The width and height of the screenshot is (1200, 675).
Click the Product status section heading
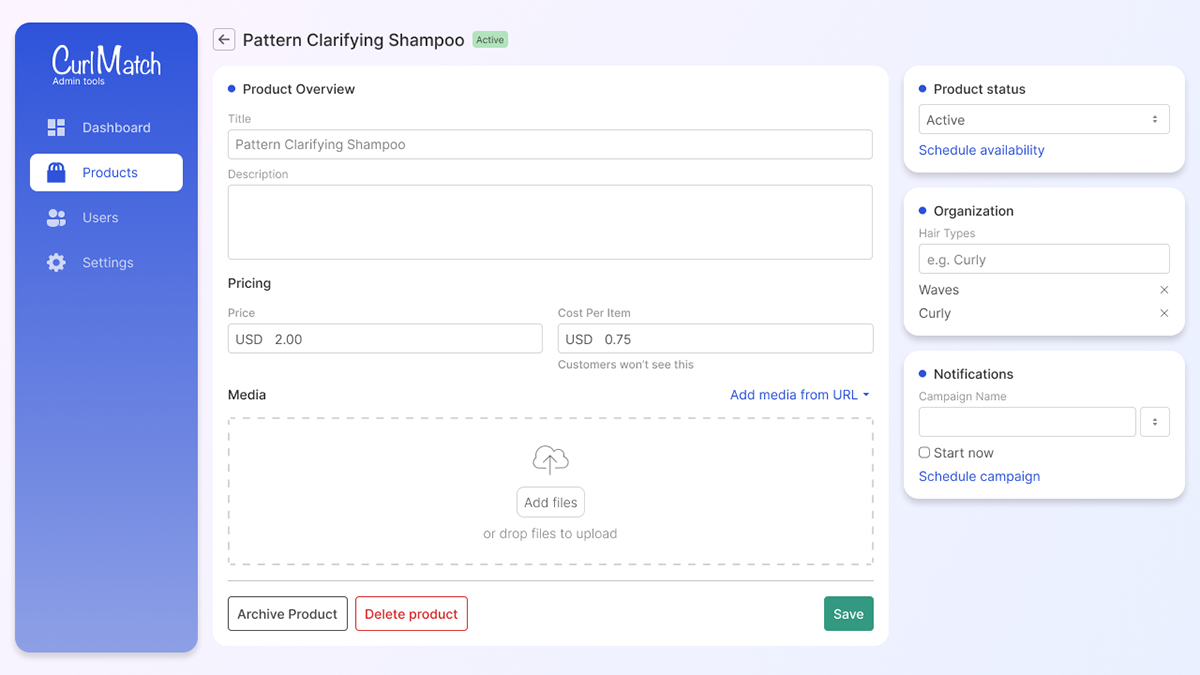coord(980,89)
